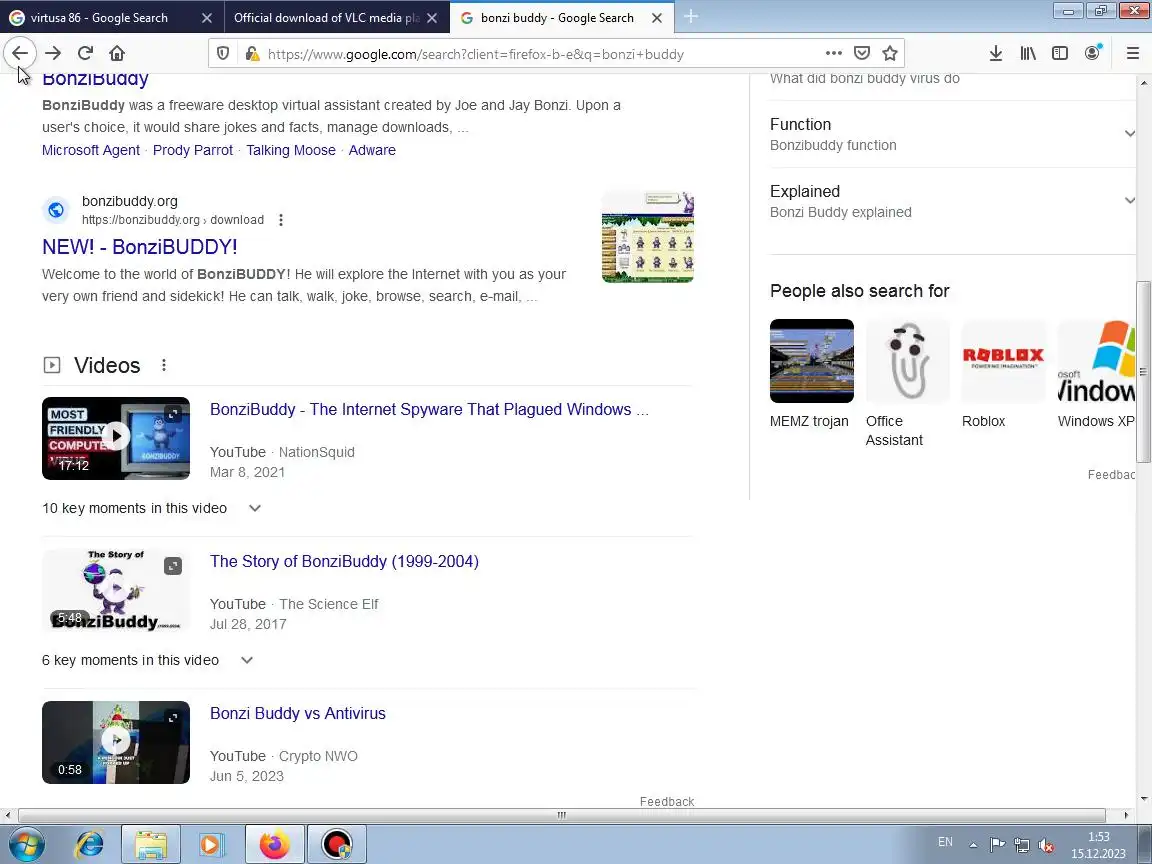Open the Downloads panel
The width and height of the screenshot is (1152, 864).
click(x=996, y=53)
